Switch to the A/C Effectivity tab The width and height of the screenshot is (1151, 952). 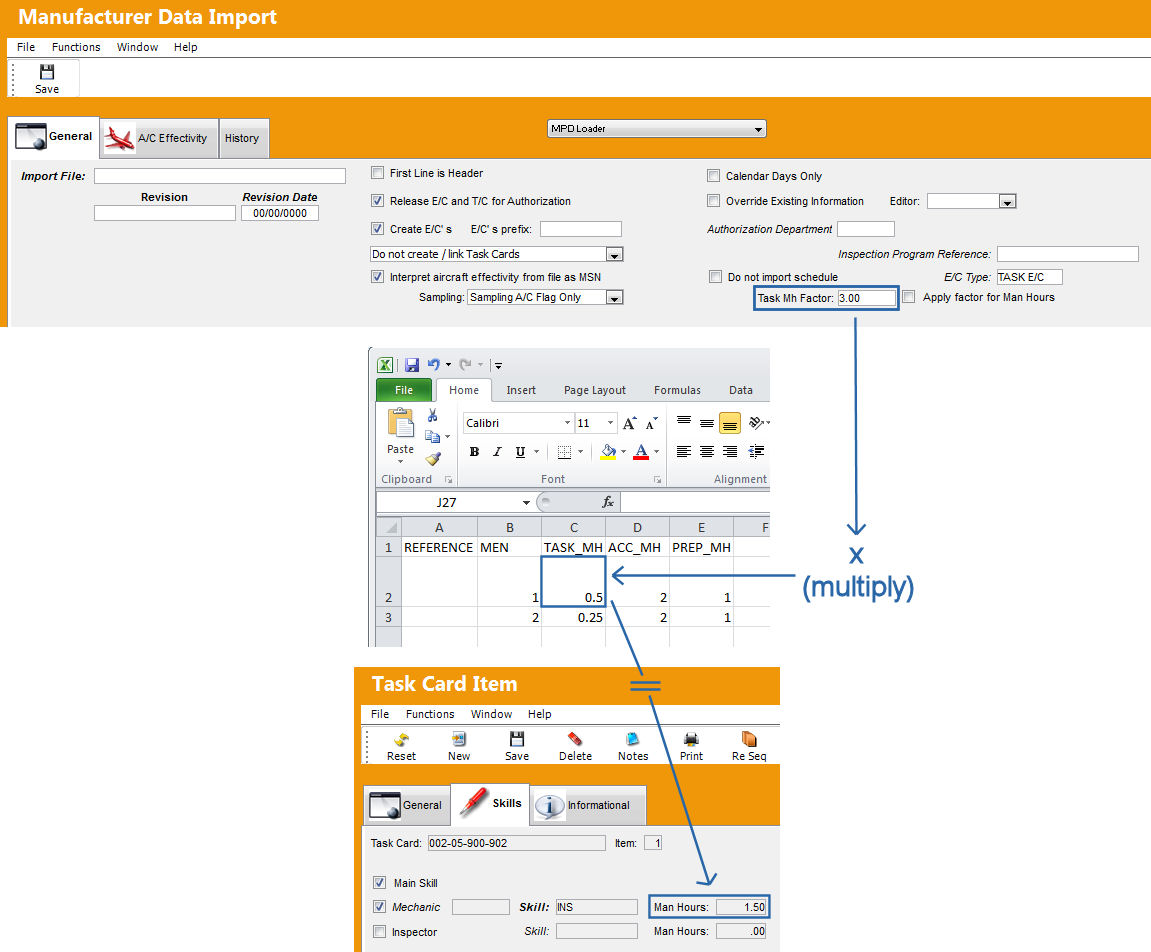coord(159,138)
